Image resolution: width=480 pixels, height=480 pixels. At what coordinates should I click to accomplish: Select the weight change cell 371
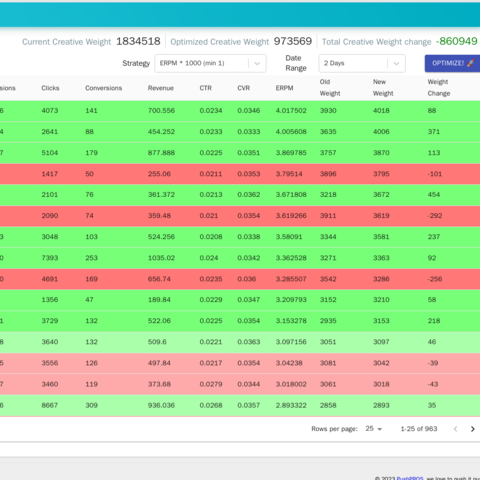coord(434,132)
